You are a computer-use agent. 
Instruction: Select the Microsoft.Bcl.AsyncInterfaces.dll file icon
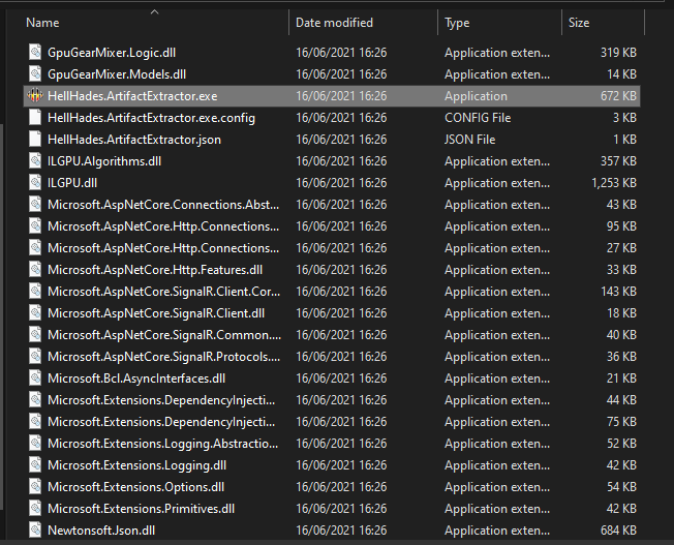pyautogui.click(x=35, y=378)
